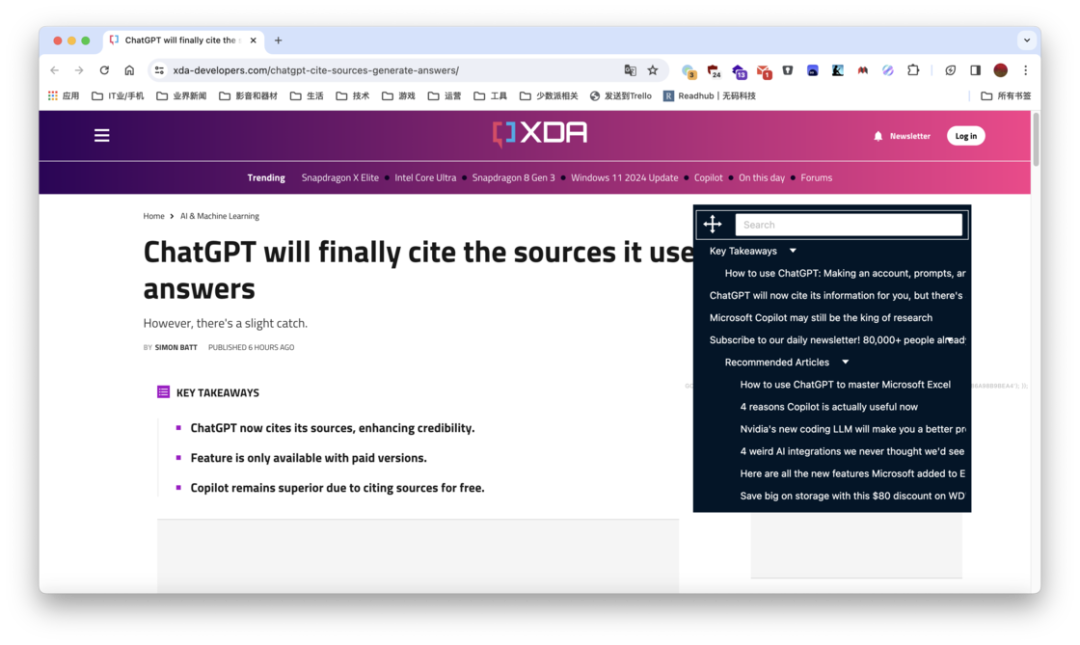The height and width of the screenshot is (645, 1080).
Task: Open author Simon Batt's profile link
Action: pos(176,347)
